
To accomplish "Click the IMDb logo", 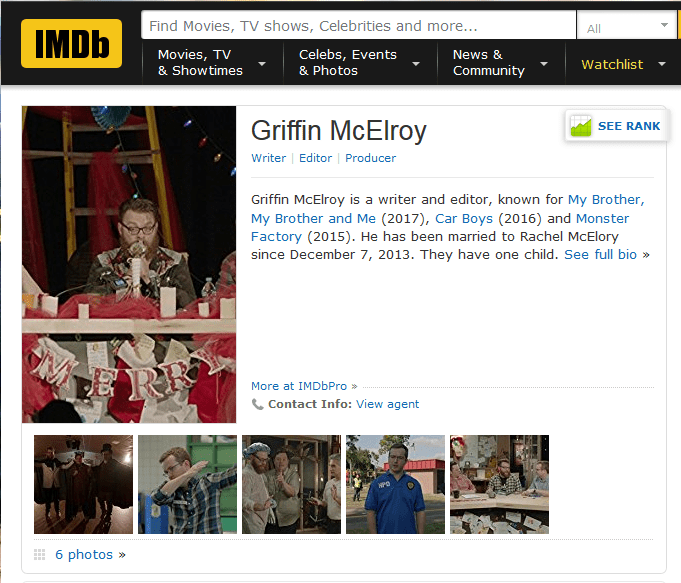I will point(71,43).
